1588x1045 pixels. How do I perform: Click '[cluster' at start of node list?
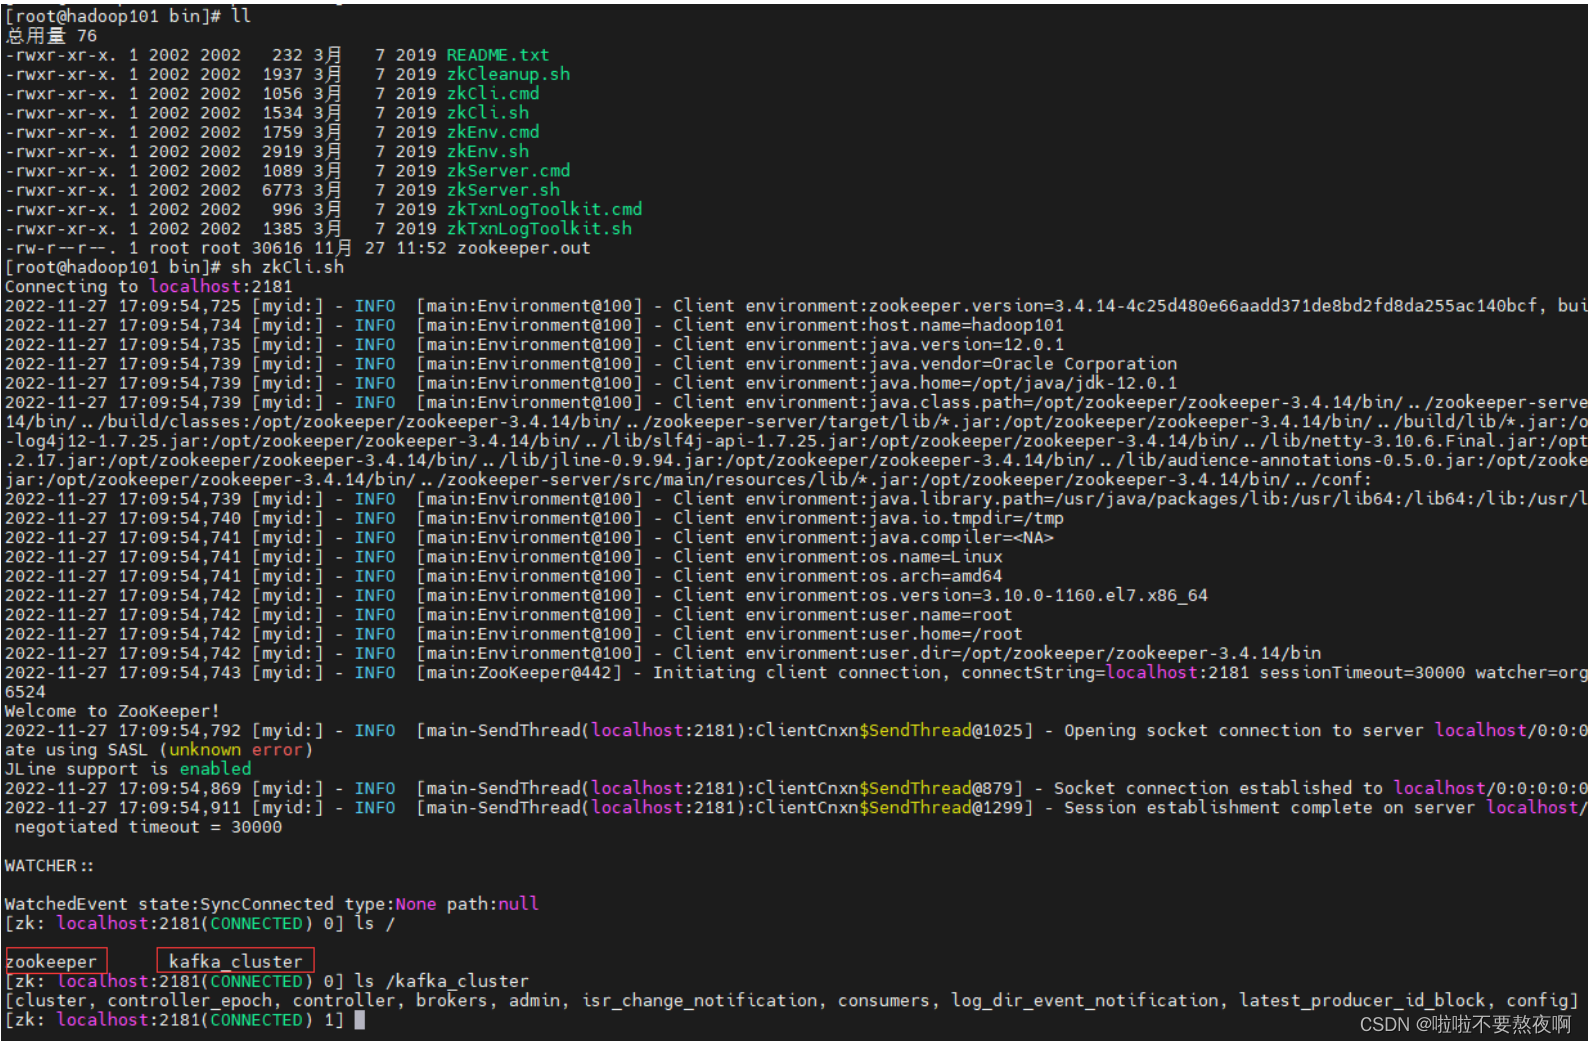[46, 1000]
